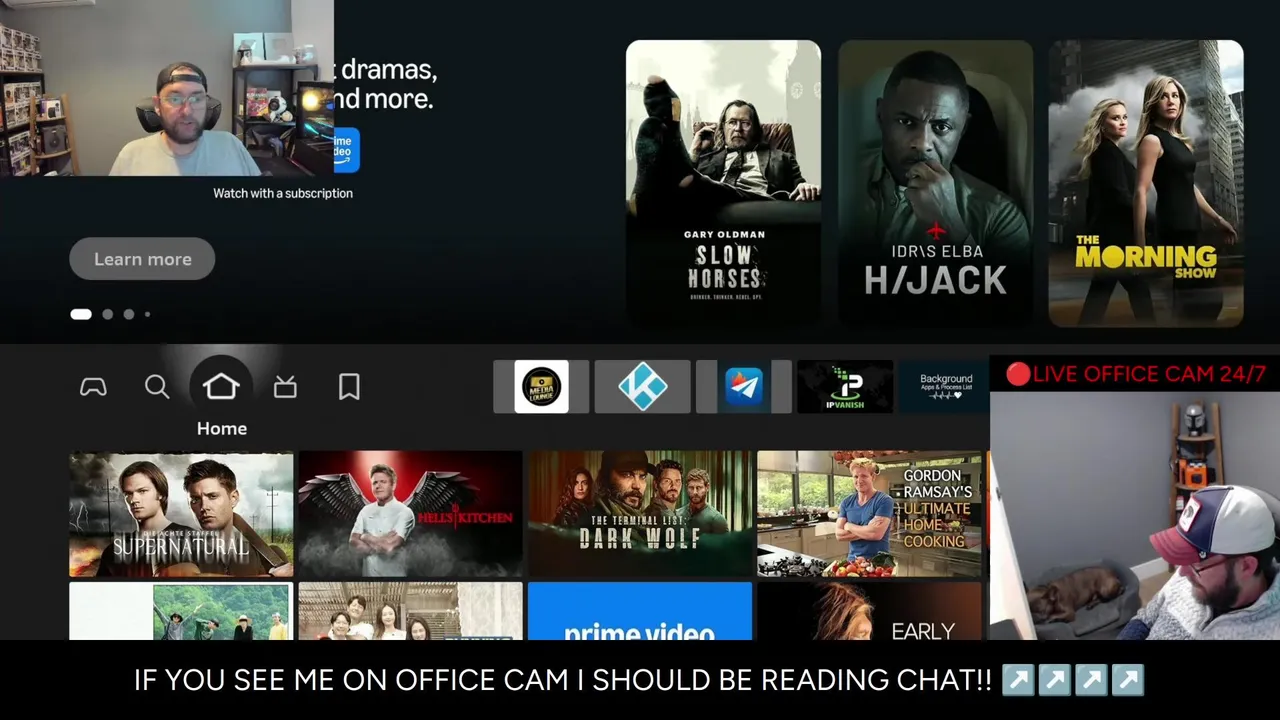Image resolution: width=1280 pixels, height=720 pixels.
Task: Open The Morning Show poster
Action: (1146, 183)
